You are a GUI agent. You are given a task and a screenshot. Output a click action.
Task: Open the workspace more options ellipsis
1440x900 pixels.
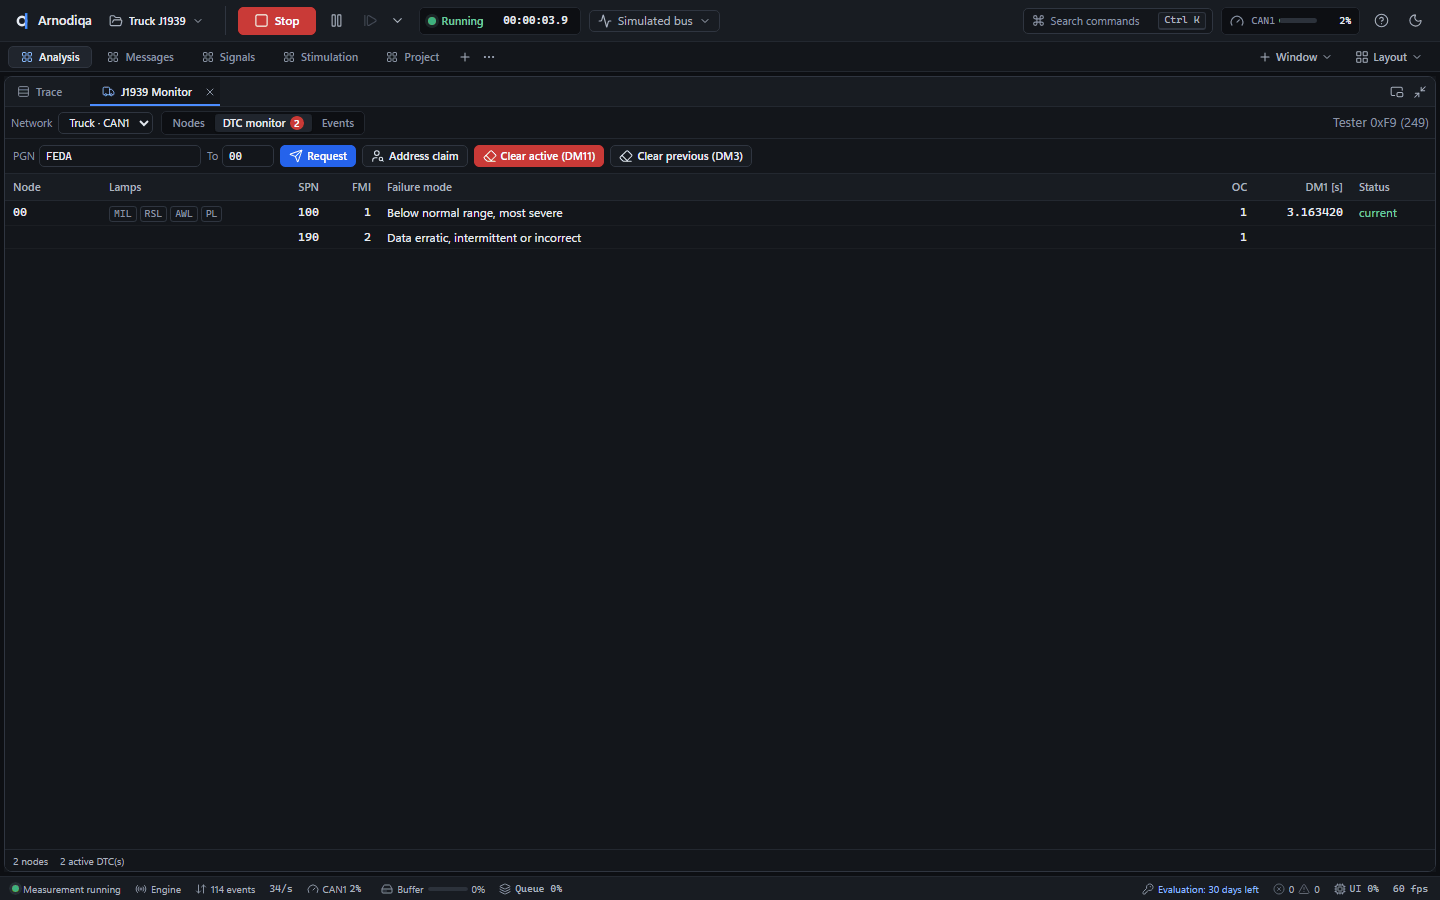(489, 57)
